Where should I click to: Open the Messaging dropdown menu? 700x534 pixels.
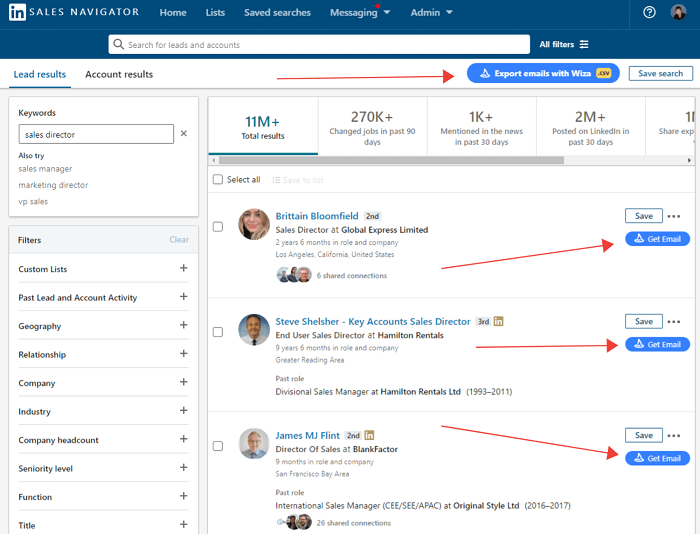360,12
